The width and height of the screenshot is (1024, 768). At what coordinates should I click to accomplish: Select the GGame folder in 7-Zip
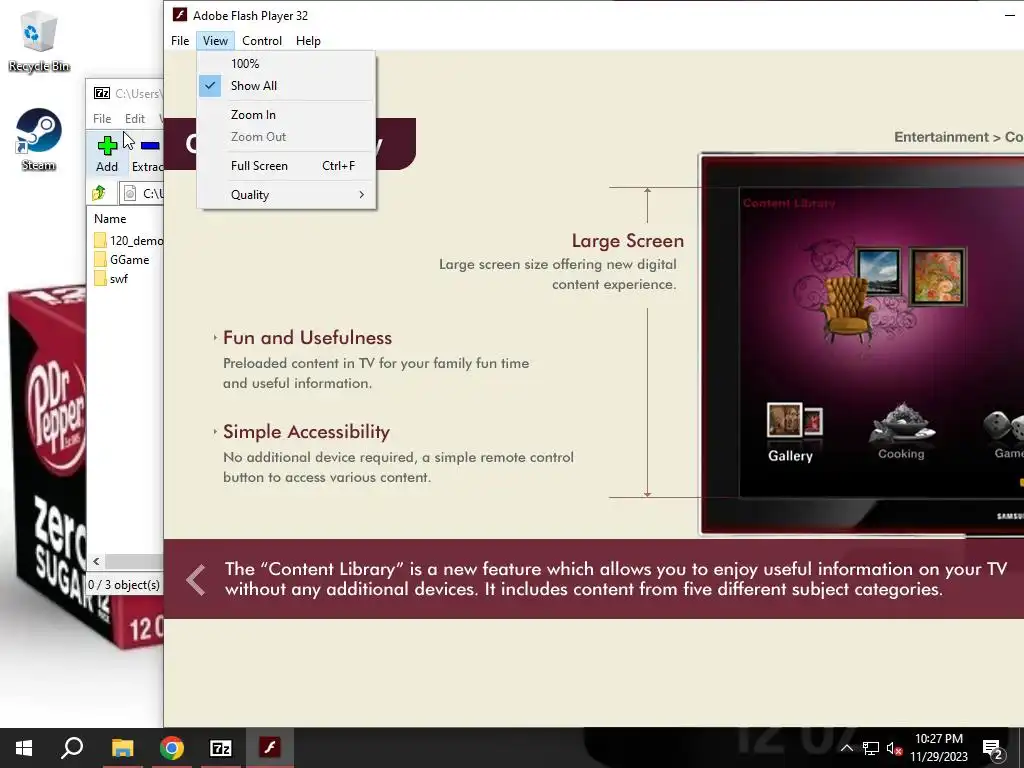click(122, 260)
